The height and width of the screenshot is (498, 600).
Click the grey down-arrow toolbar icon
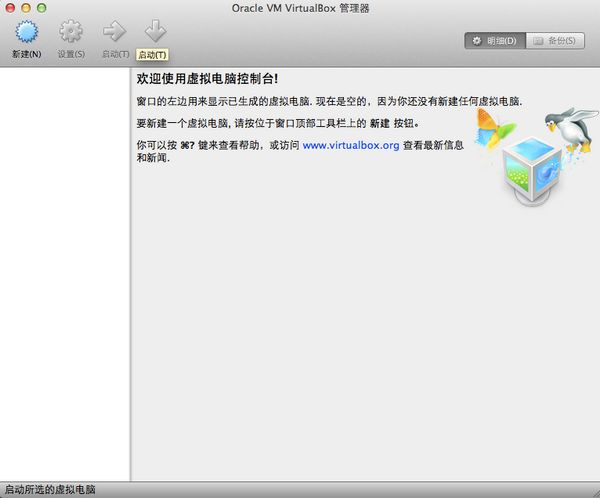[155, 31]
